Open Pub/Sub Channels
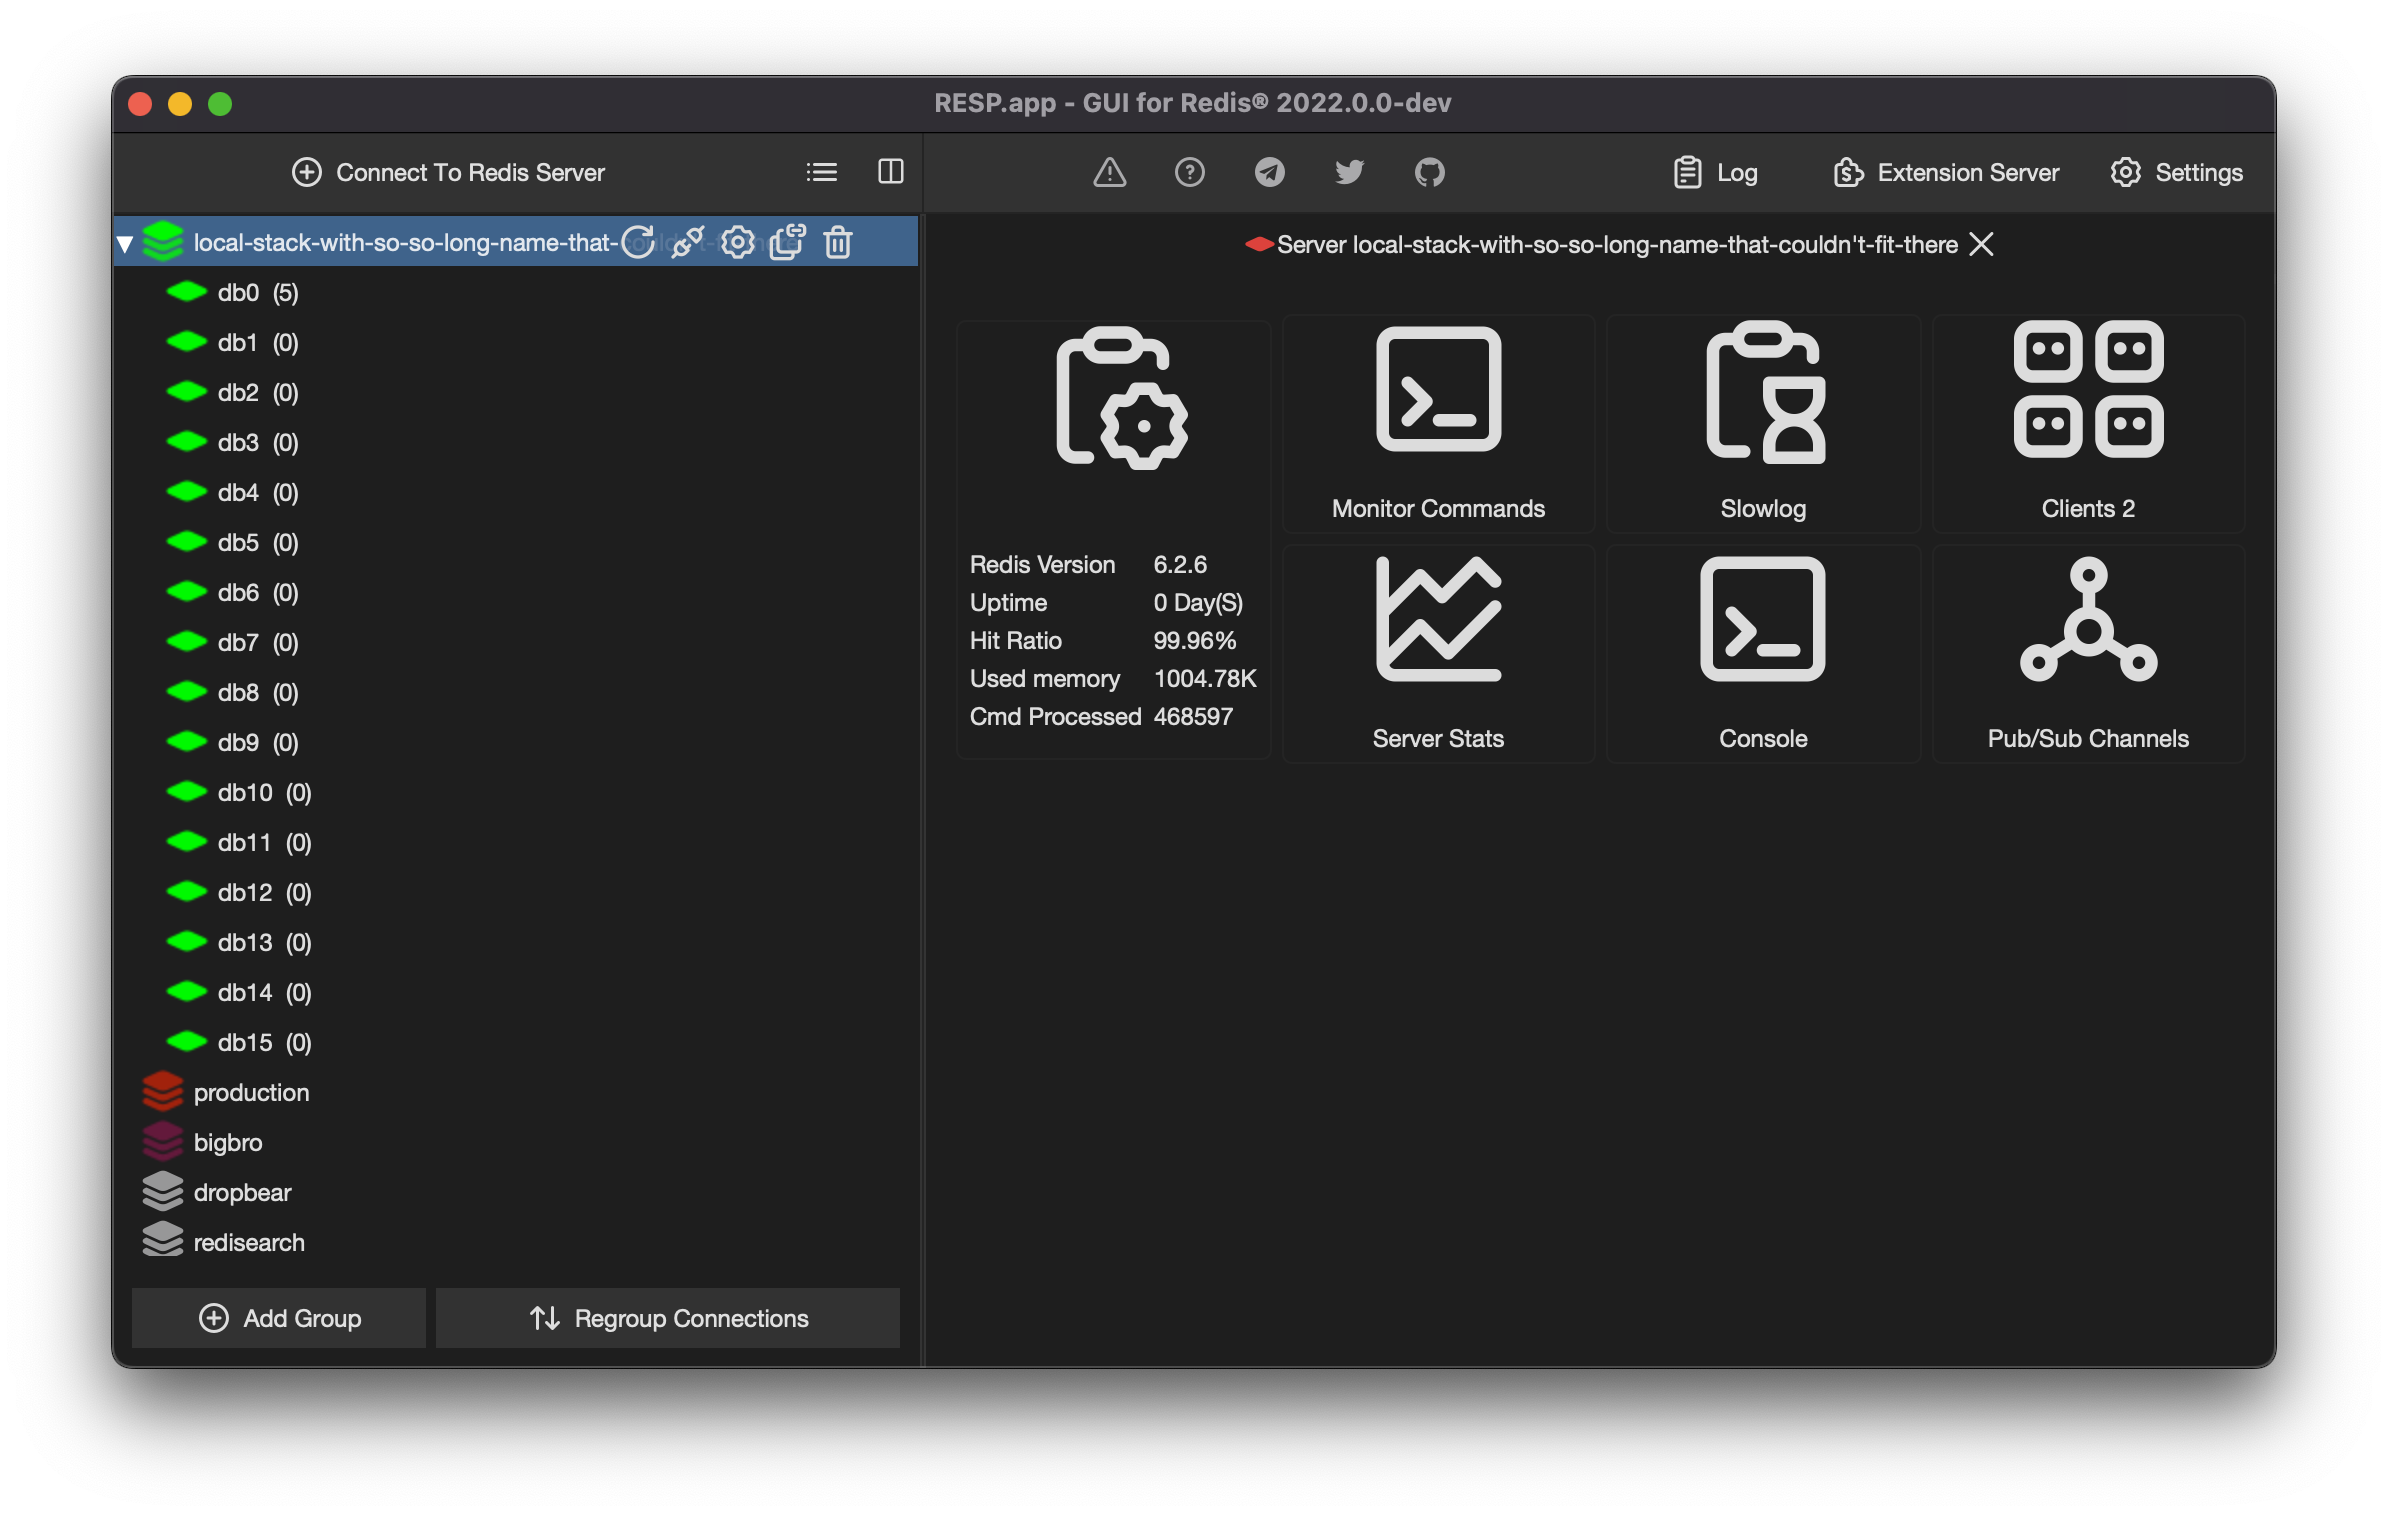This screenshot has width=2388, height=1516. pyautogui.click(x=2088, y=654)
